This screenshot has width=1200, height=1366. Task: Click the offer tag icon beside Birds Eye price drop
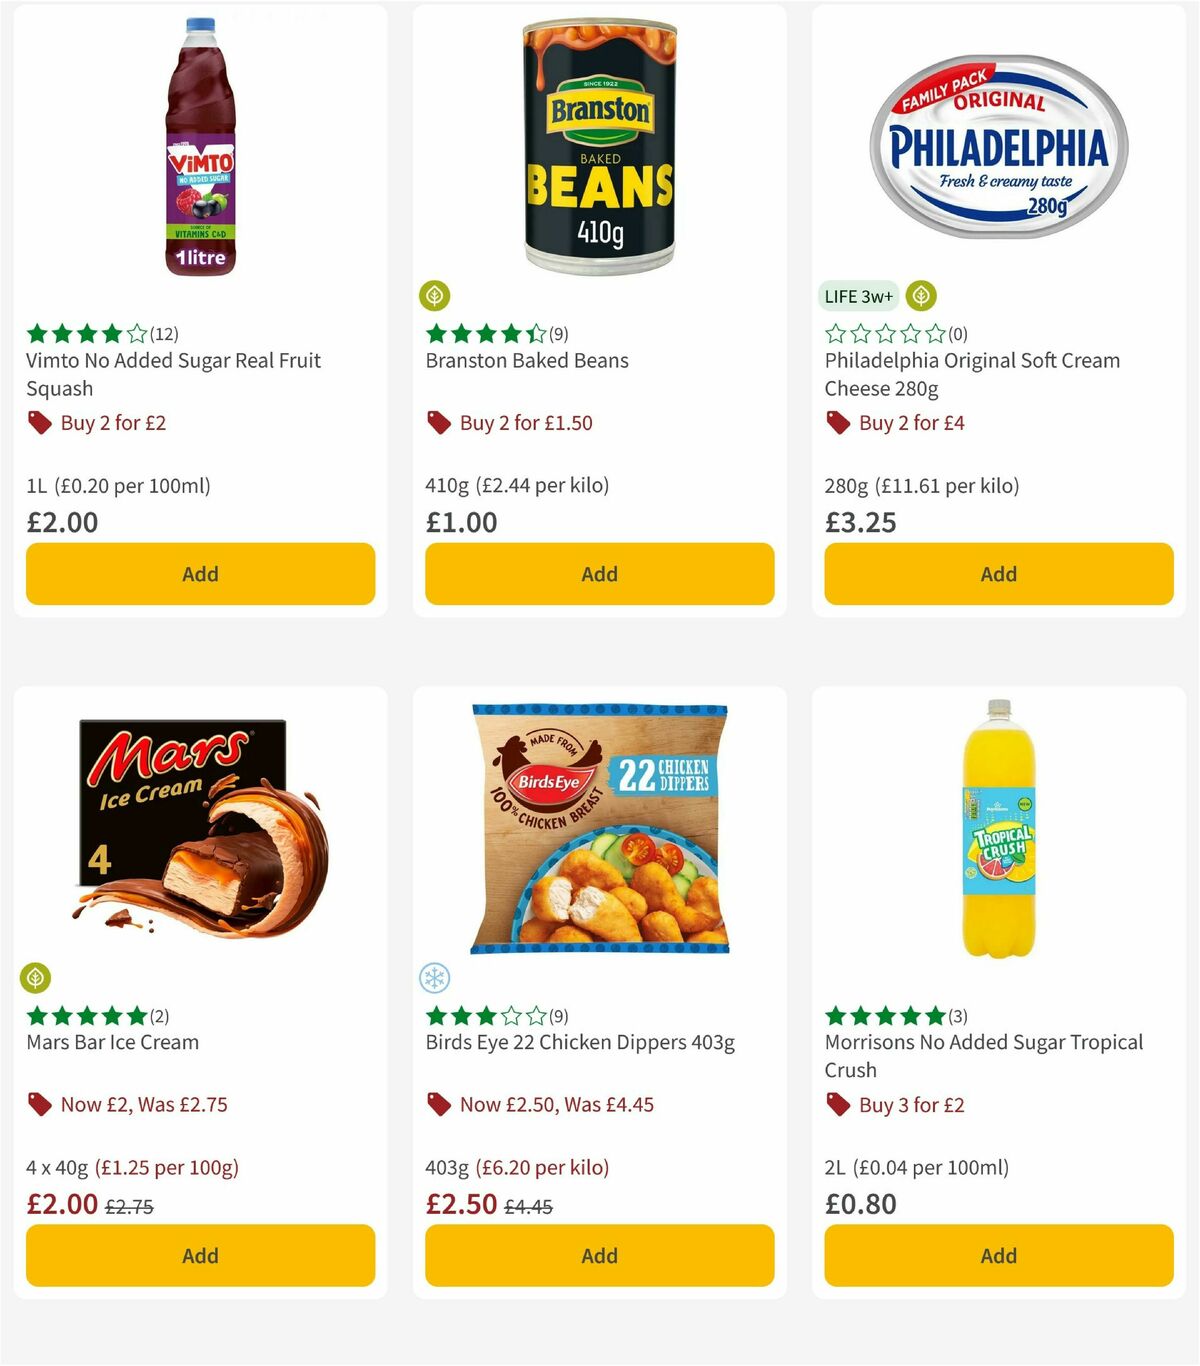point(439,1105)
